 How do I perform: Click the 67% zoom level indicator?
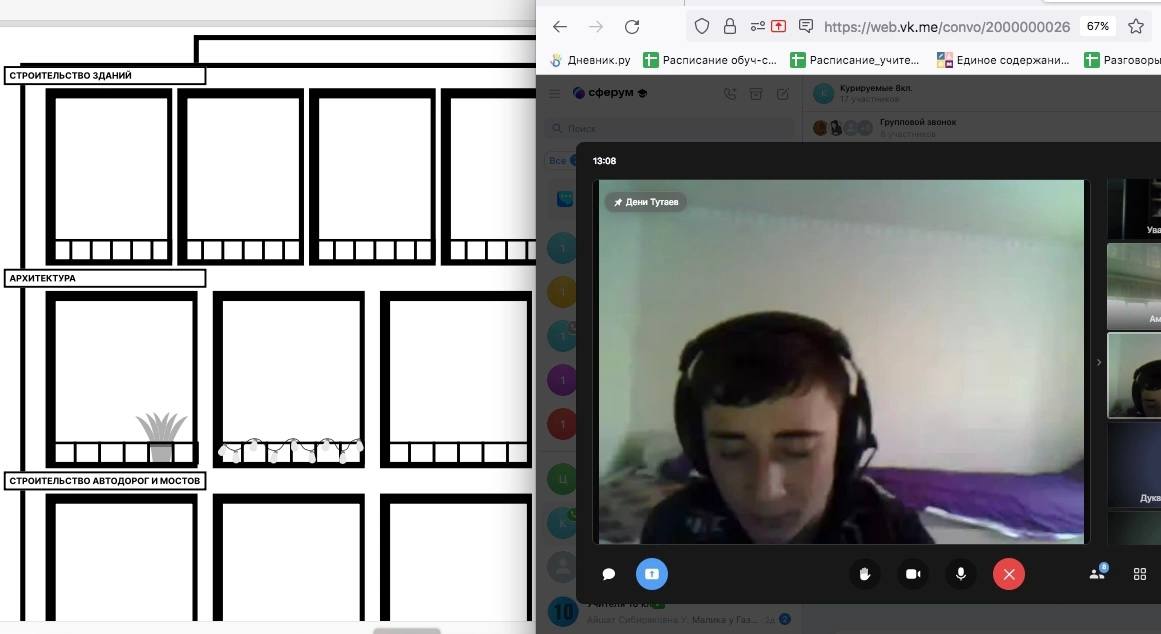point(1098,27)
